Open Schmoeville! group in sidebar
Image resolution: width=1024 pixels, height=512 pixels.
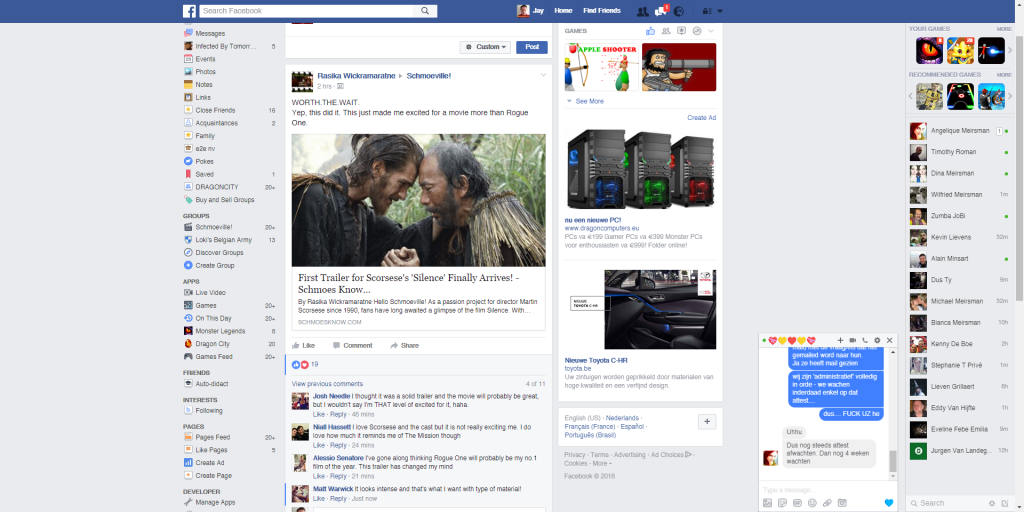[x=214, y=227]
